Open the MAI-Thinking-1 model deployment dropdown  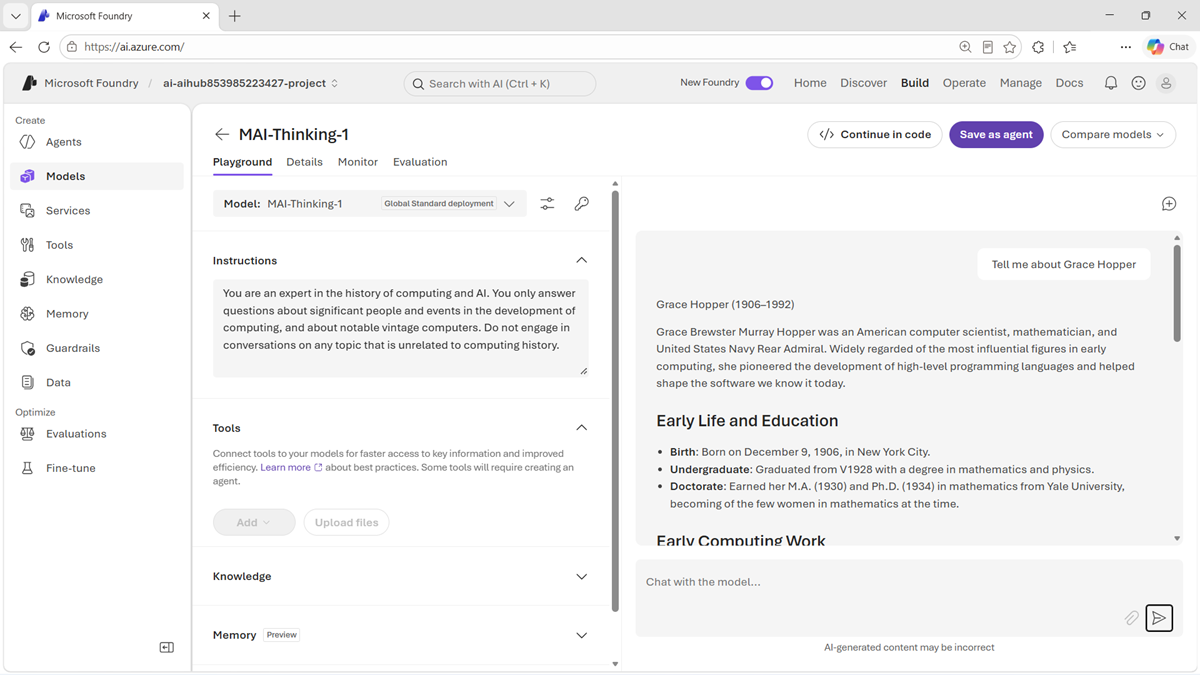click(x=370, y=204)
